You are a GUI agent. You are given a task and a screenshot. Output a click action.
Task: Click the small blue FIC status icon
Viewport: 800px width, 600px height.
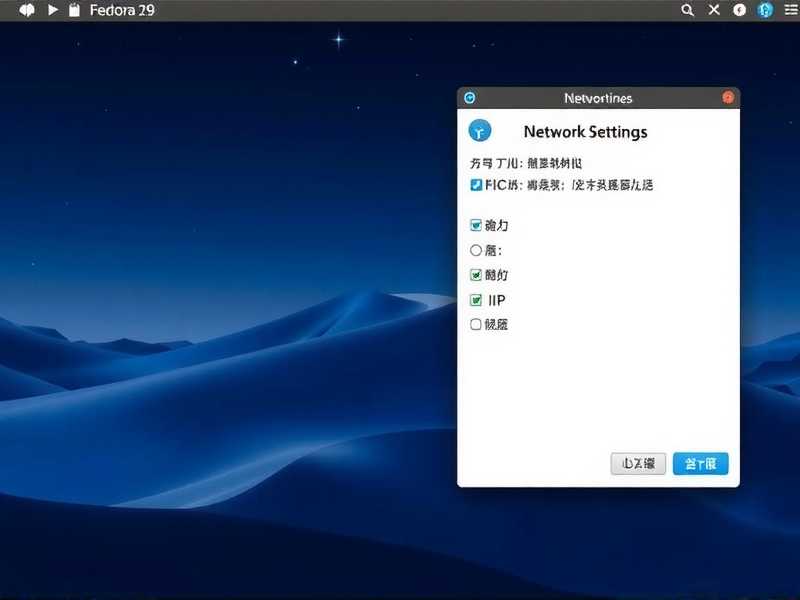click(x=476, y=185)
